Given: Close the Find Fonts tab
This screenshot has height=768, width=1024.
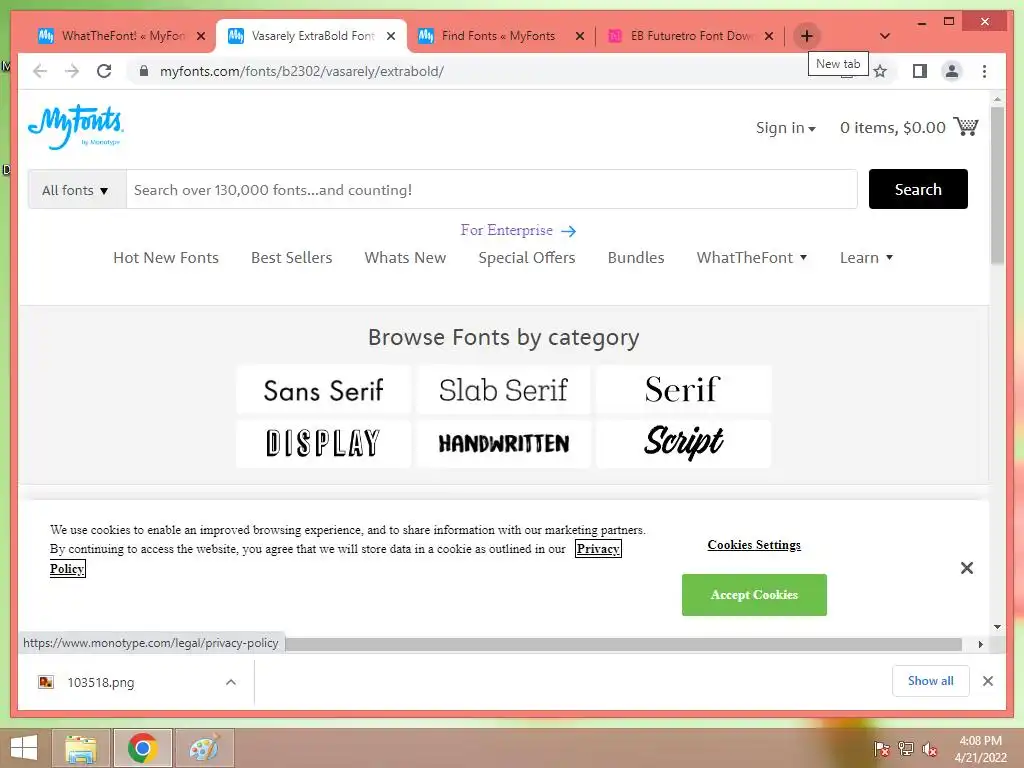Looking at the screenshot, I should [579, 36].
